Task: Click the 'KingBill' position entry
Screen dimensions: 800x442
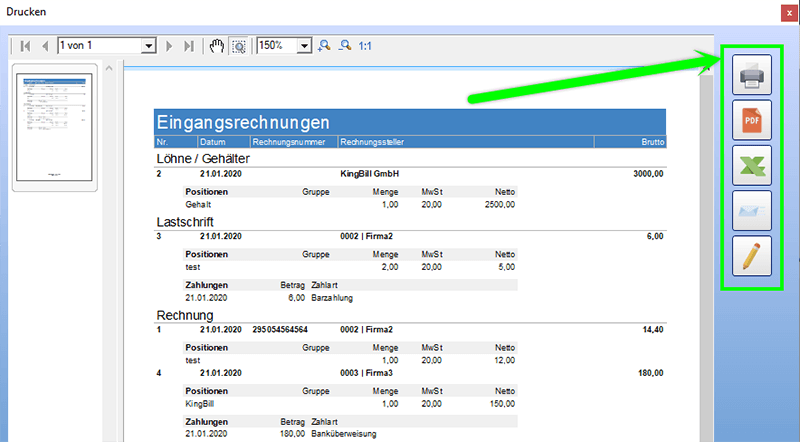Action: coord(199,404)
